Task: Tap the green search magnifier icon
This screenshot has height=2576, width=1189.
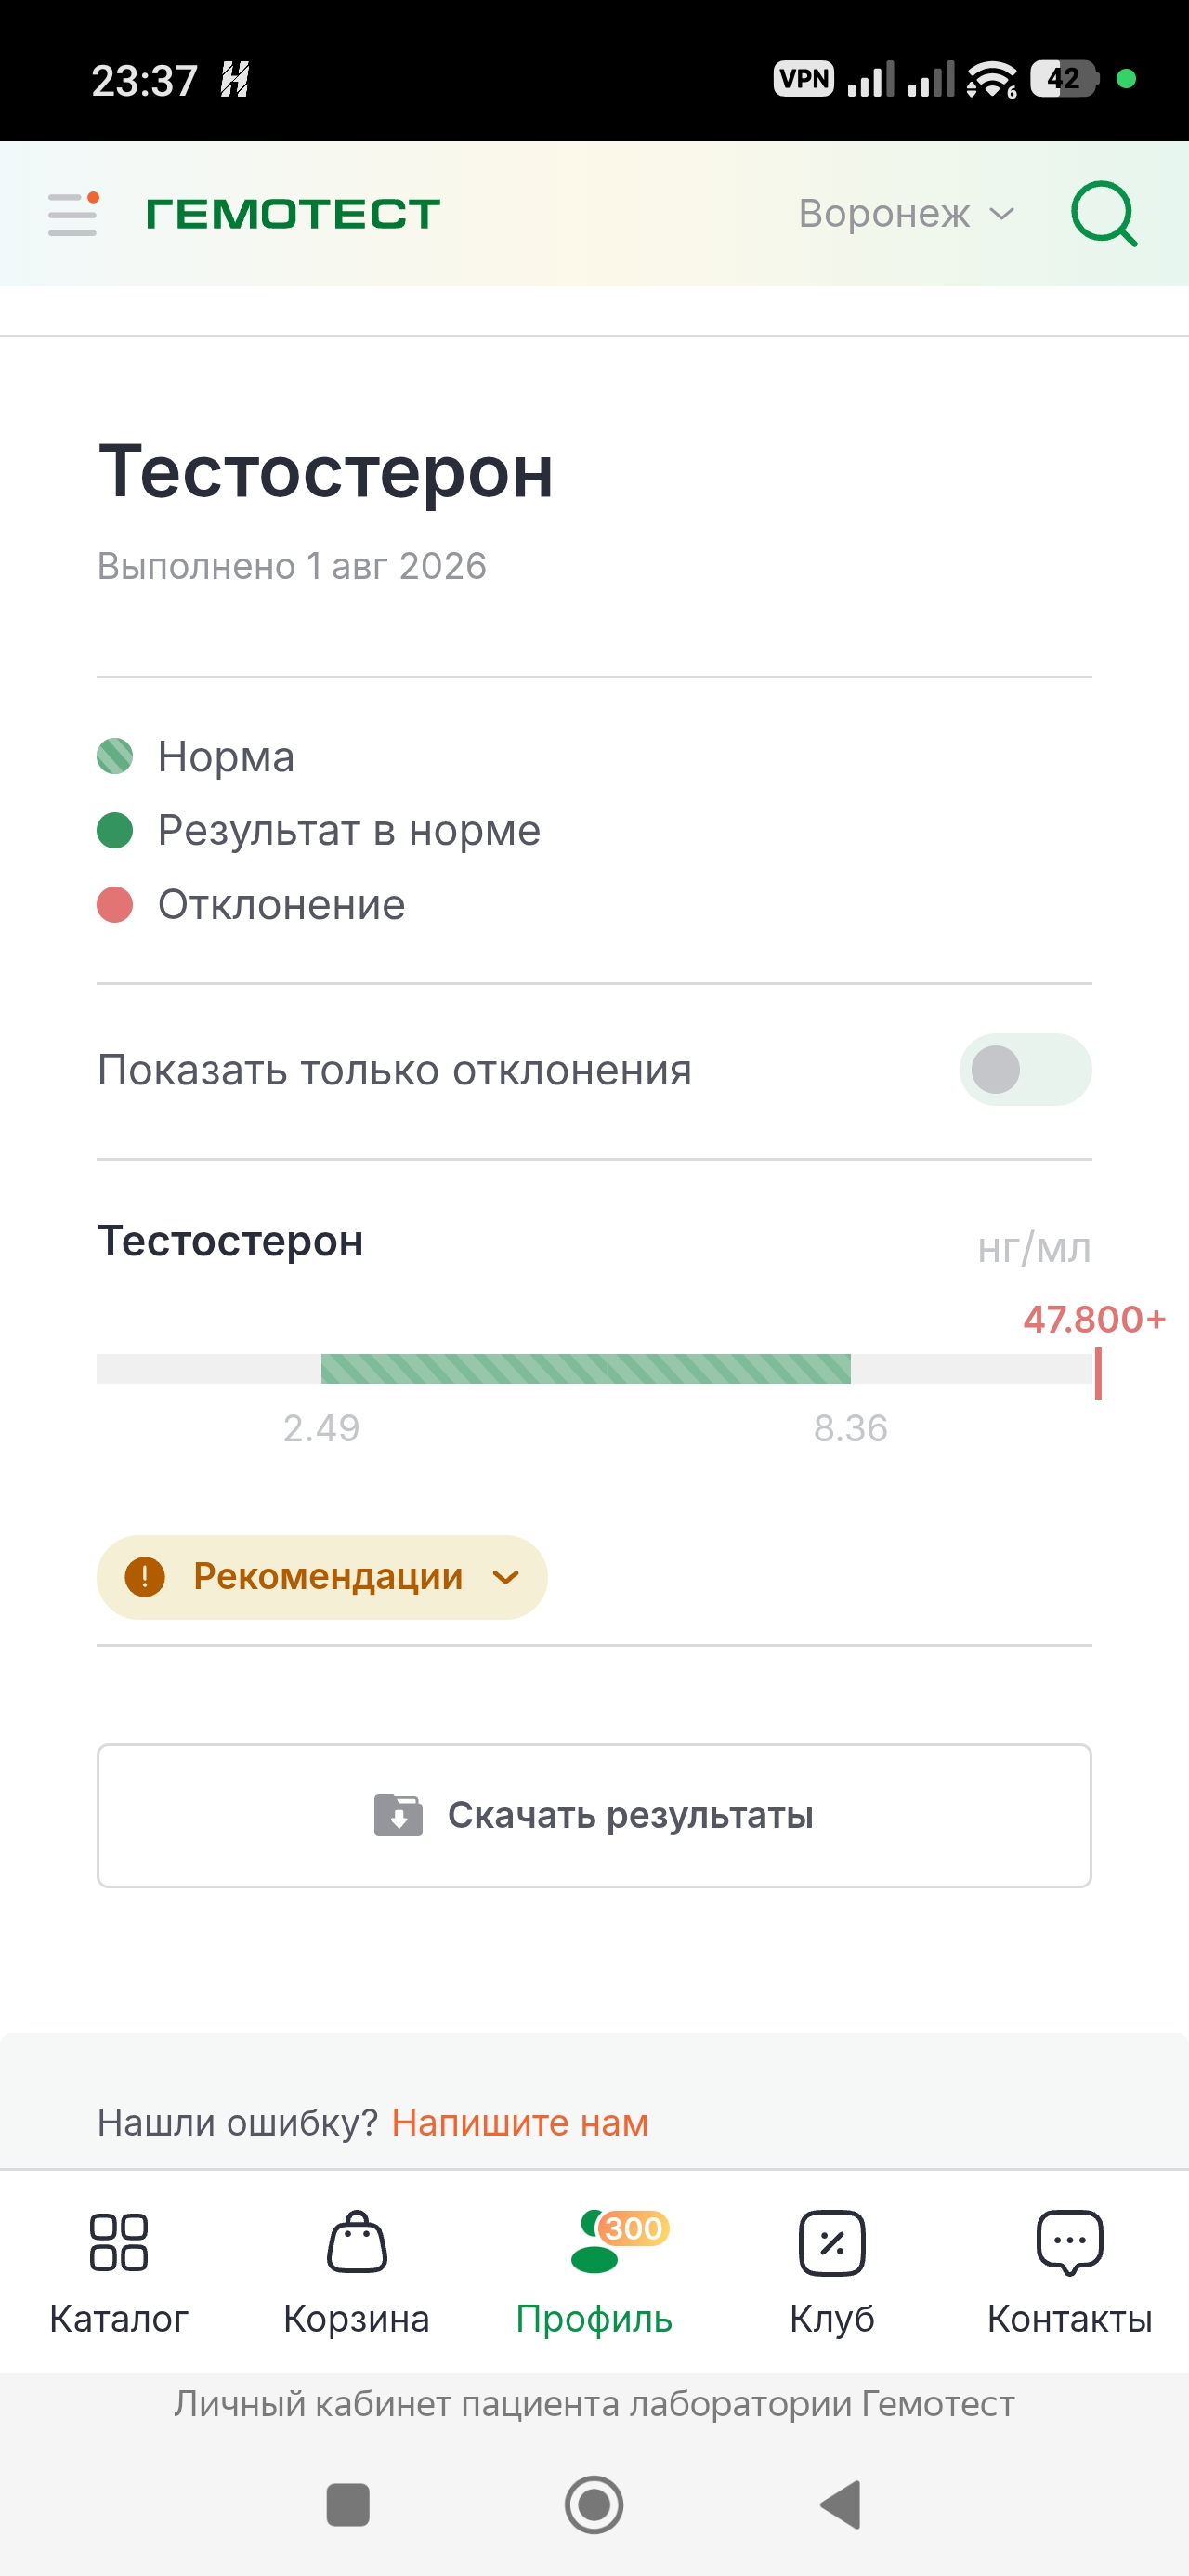Action: [x=1104, y=213]
